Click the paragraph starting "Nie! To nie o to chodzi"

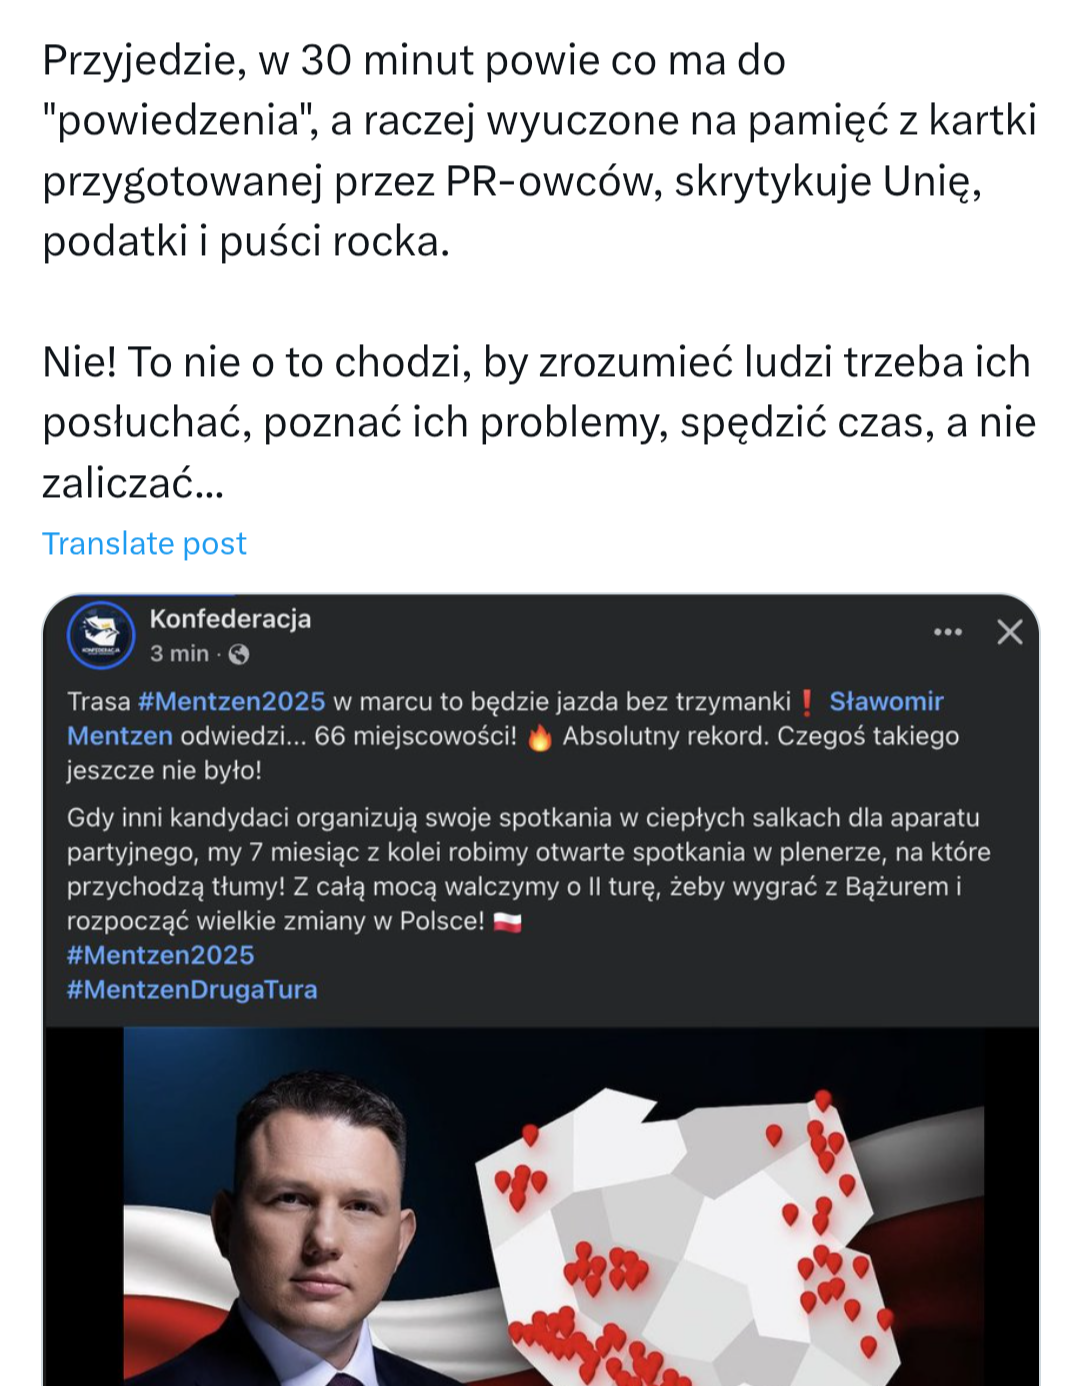540,422
